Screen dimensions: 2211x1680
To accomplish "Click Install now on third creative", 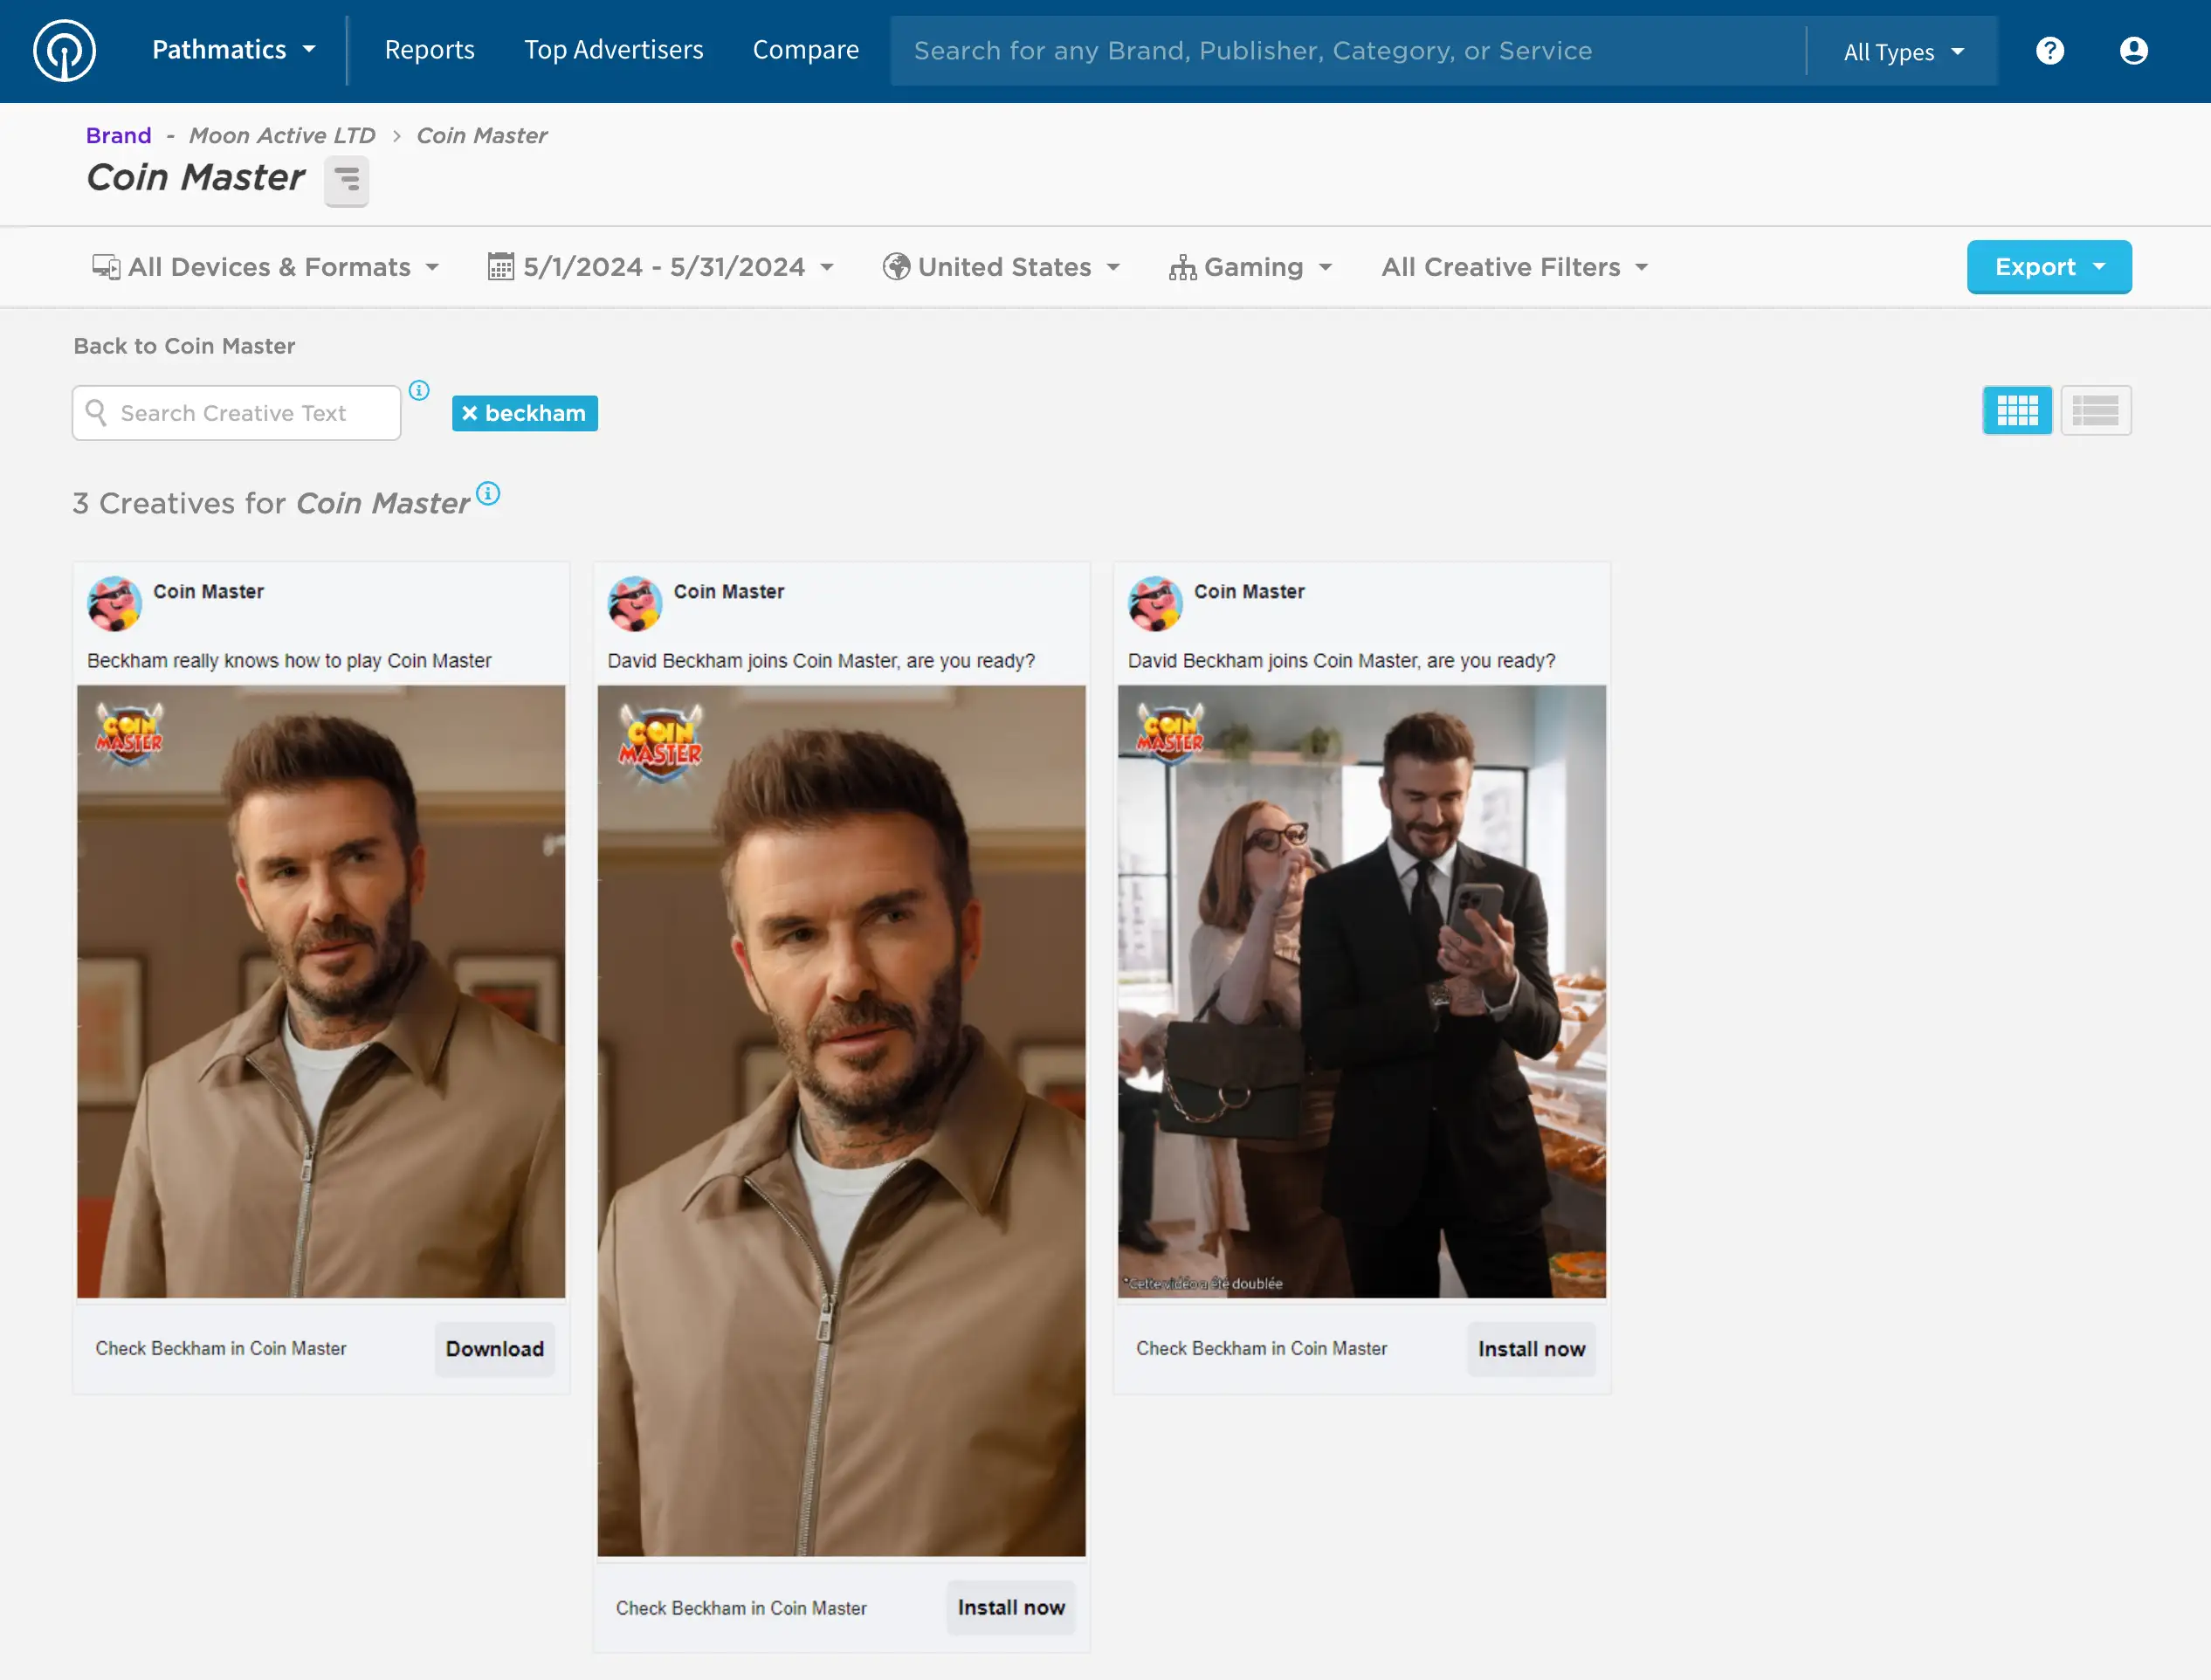I will [1531, 1349].
